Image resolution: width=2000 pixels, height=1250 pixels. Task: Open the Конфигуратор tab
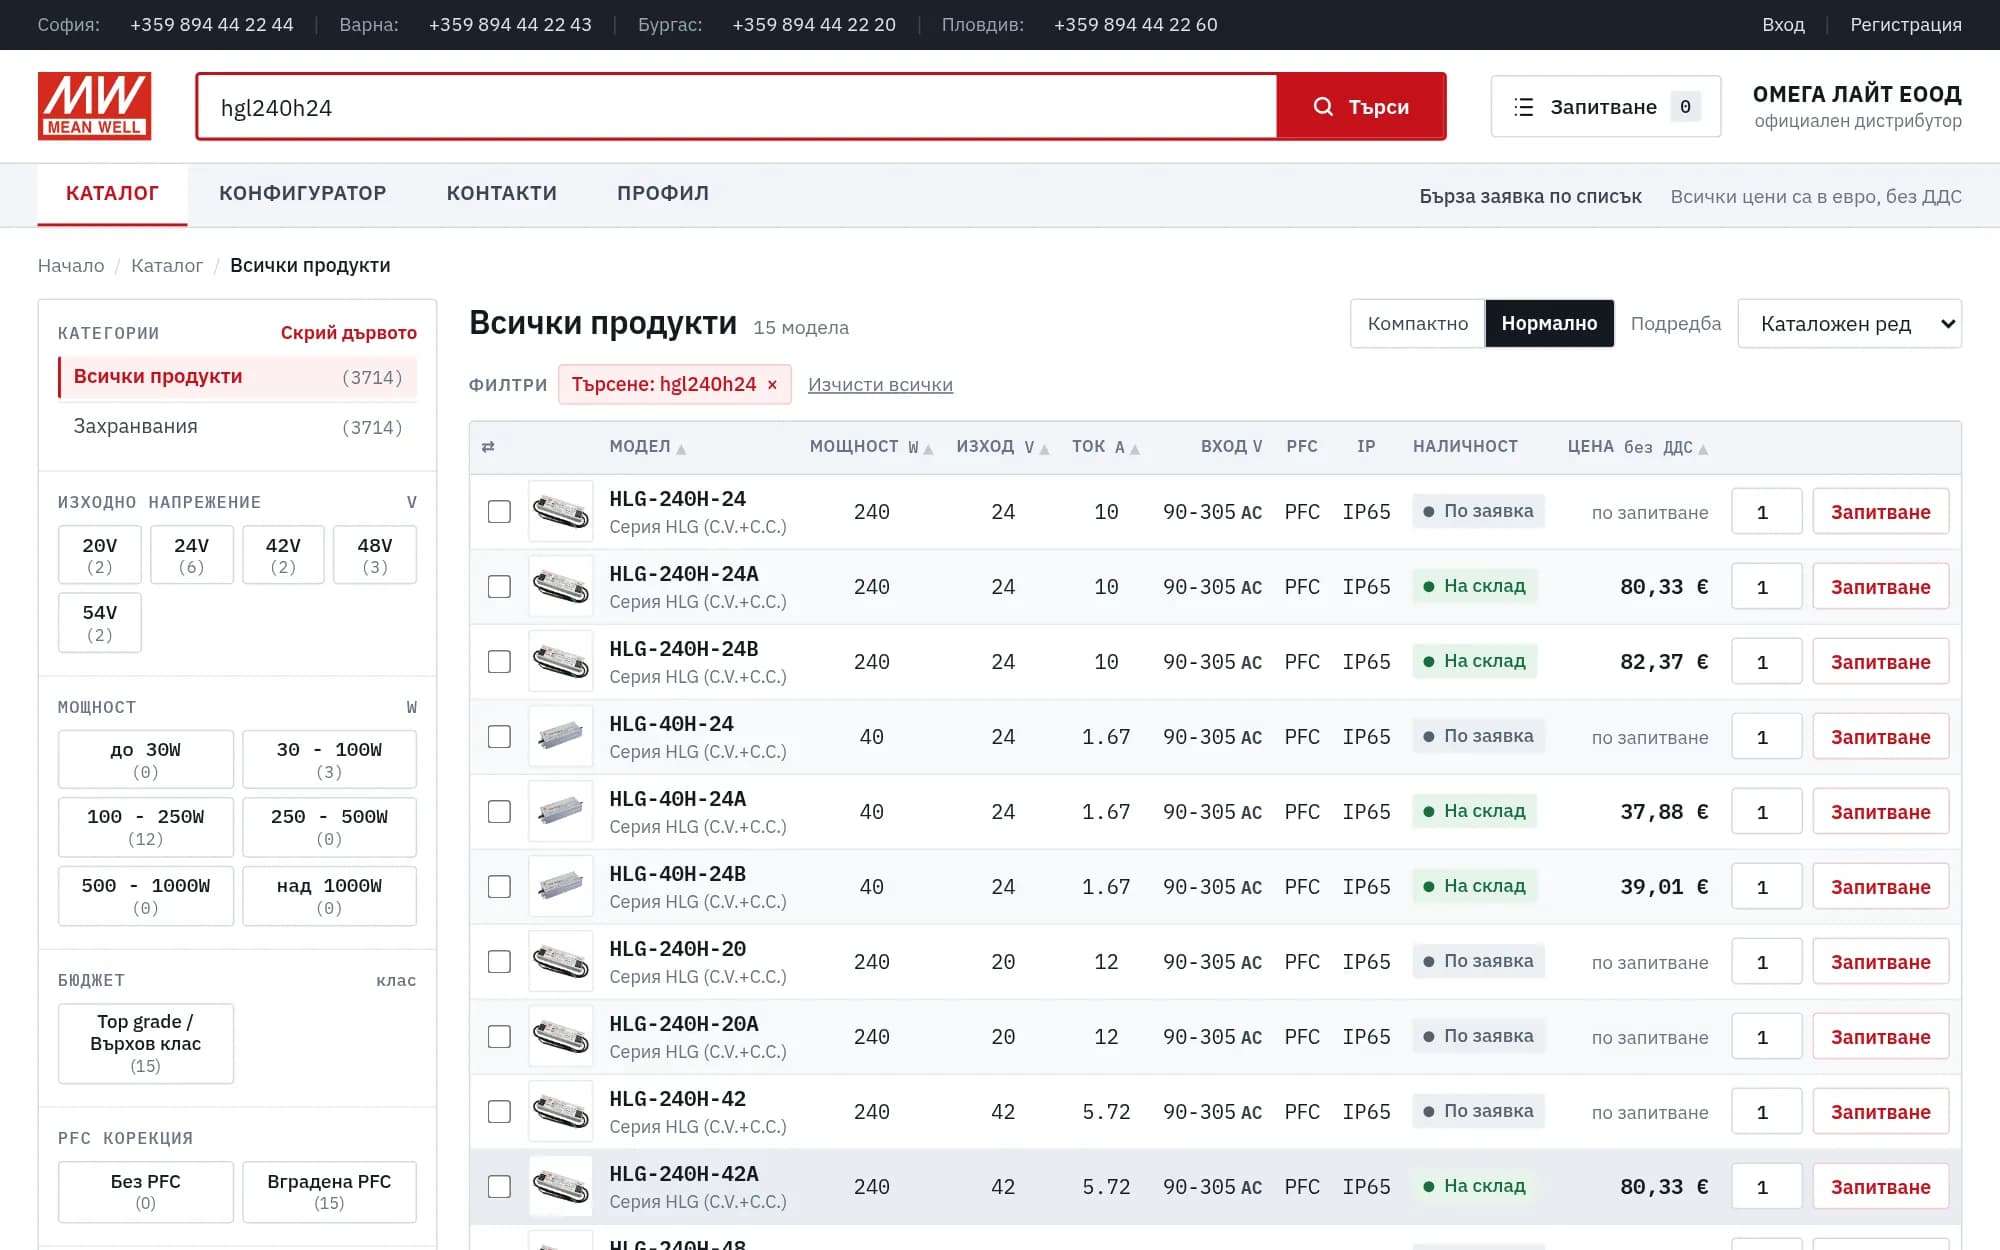pos(302,193)
